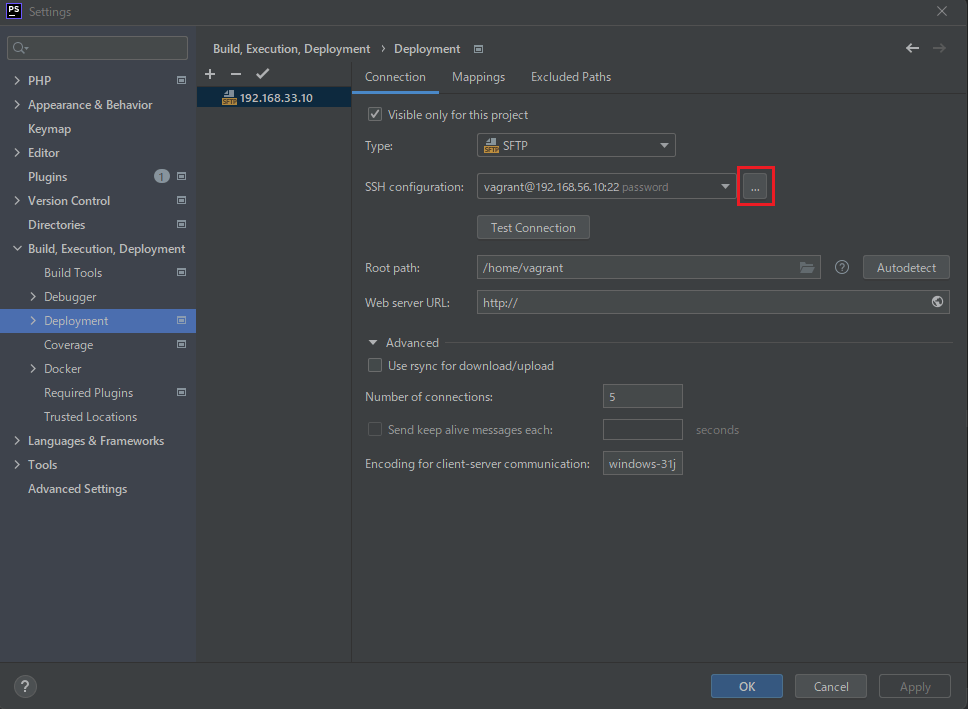Click the add server plus icon
The image size is (968, 709).
coord(210,74)
